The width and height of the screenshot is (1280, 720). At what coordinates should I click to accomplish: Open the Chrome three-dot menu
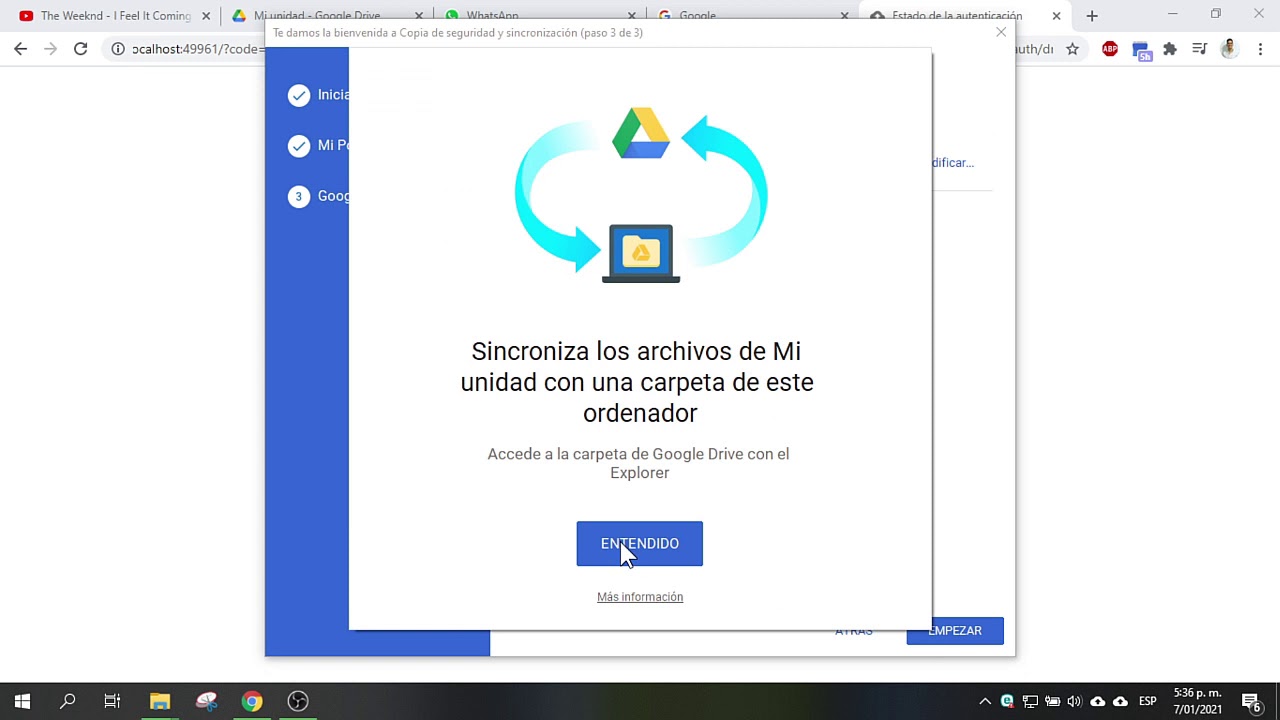(1260, 49)
